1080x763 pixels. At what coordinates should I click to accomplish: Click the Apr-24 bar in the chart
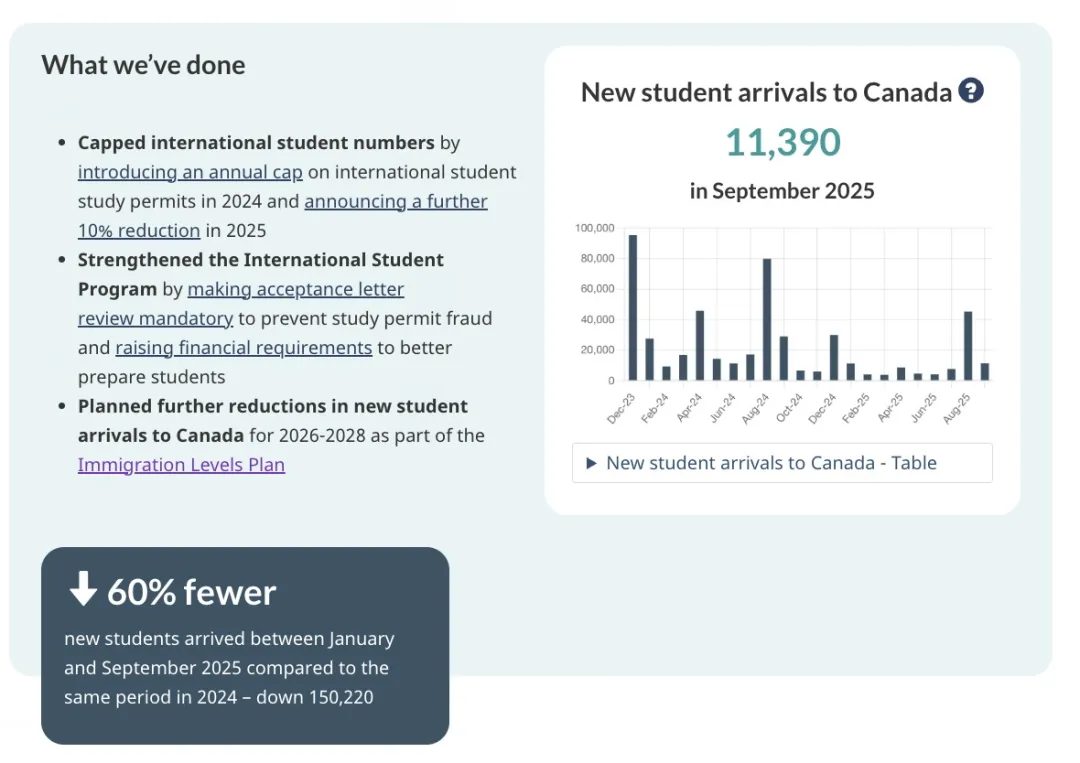(x=700, y=346)
